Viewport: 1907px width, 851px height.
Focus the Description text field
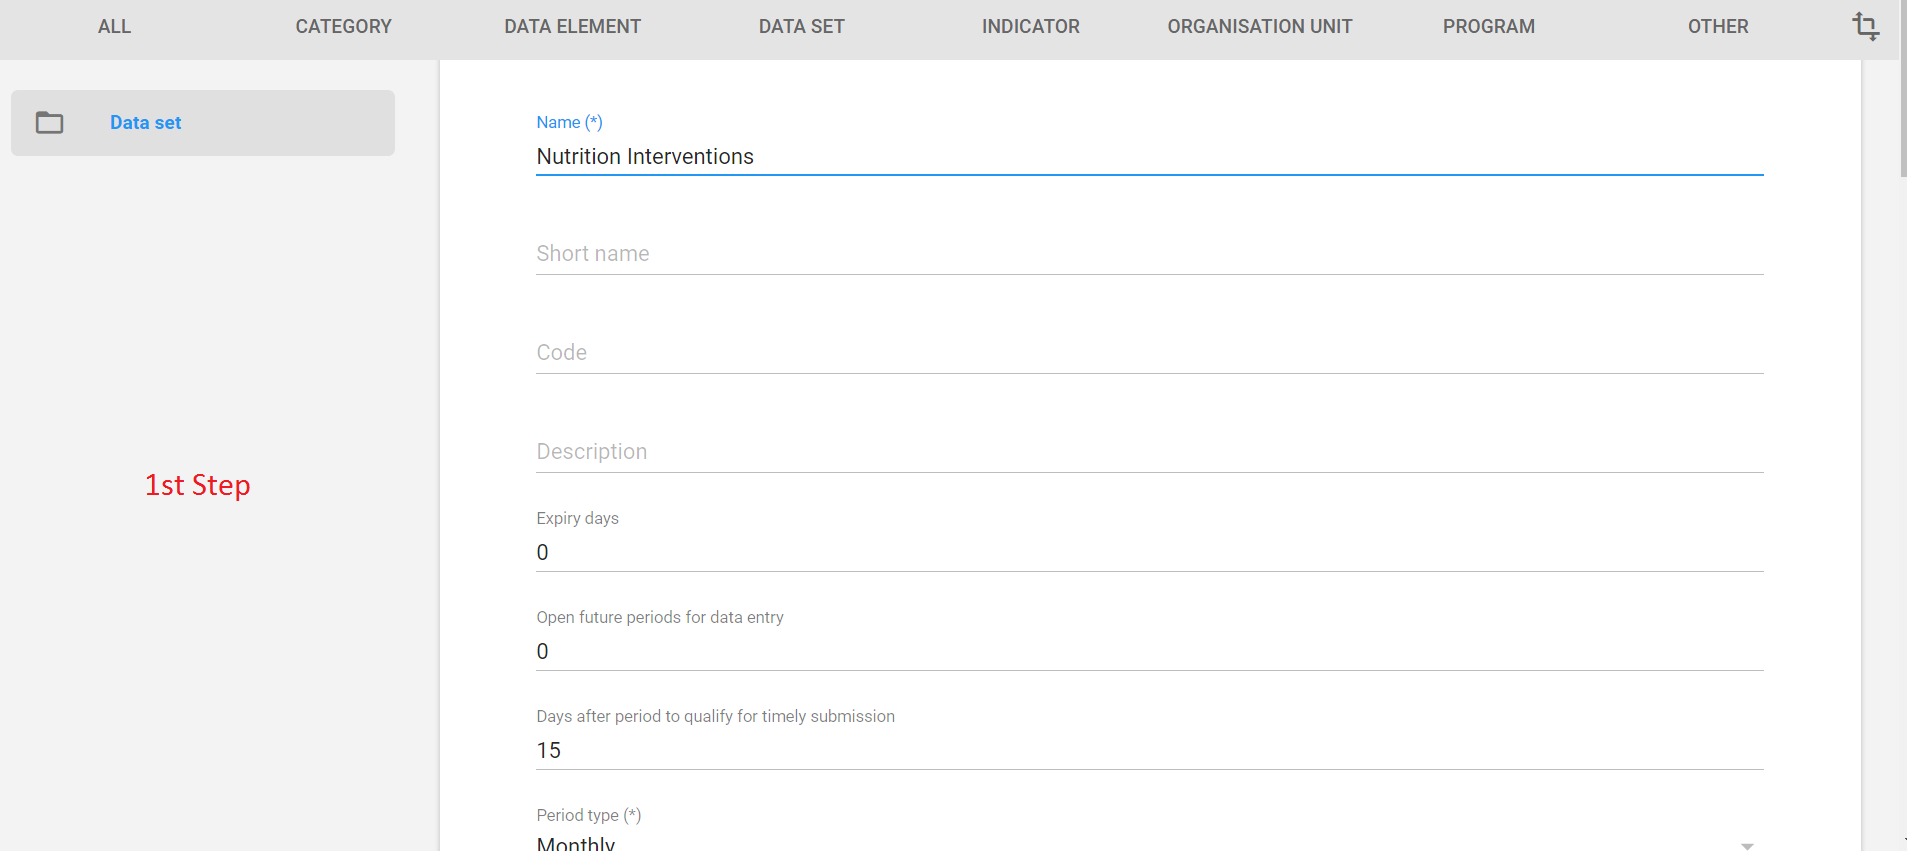pos(1148,452)
